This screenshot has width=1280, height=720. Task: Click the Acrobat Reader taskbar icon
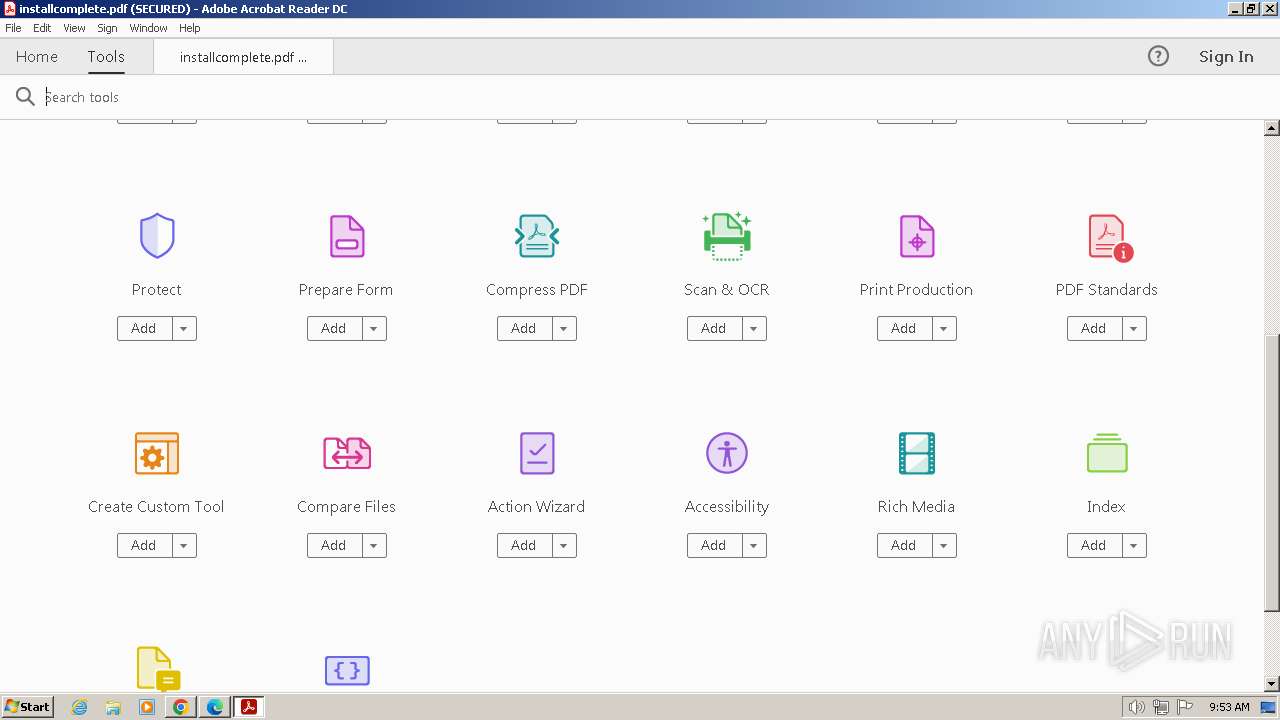tap(248, 707)
